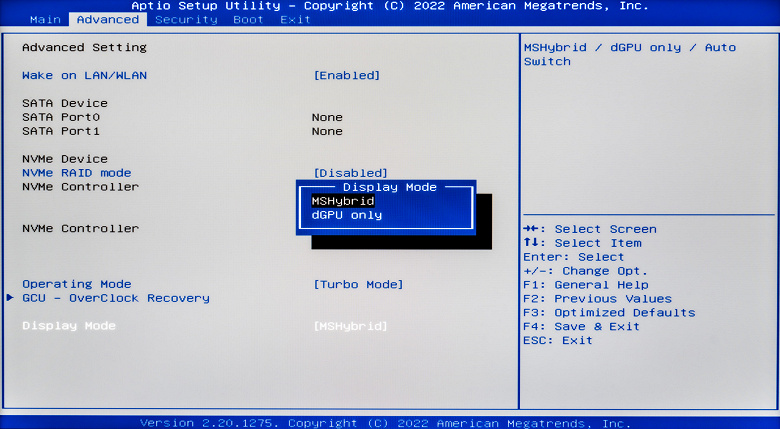This screenshot has width=780, height=429.
Task: Click the F2: Previous Values hint
Action: pyautogui.click(x=597, y=299)
